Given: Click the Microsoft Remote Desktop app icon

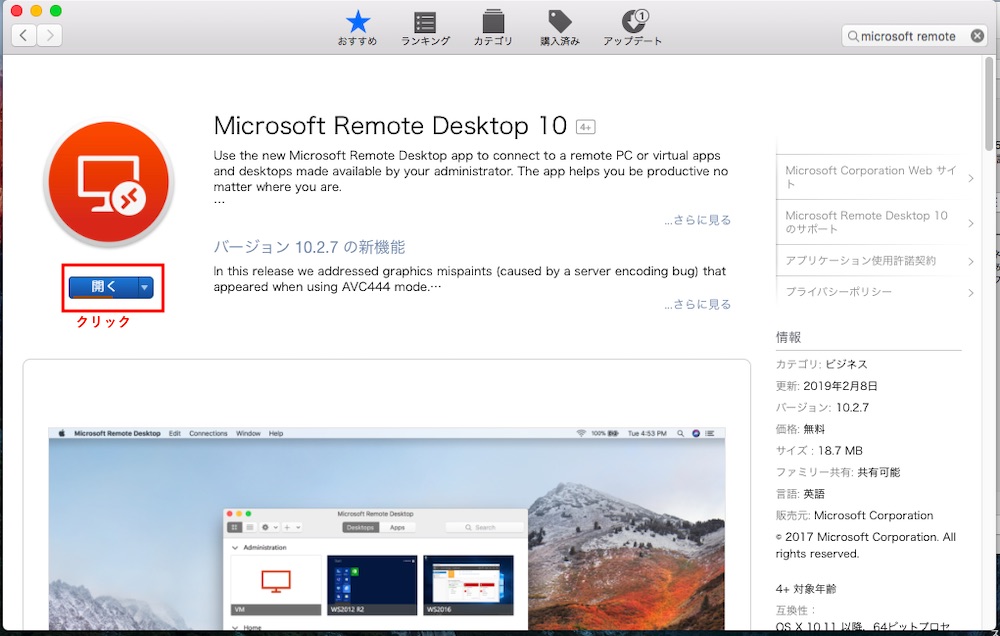Looking at the screenshot, I should point(109,182).
